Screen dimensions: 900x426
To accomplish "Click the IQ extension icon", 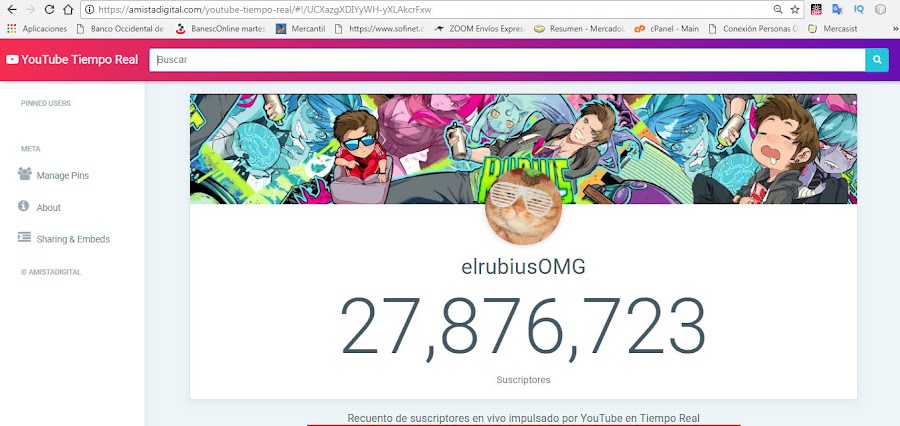I will 859,9.
